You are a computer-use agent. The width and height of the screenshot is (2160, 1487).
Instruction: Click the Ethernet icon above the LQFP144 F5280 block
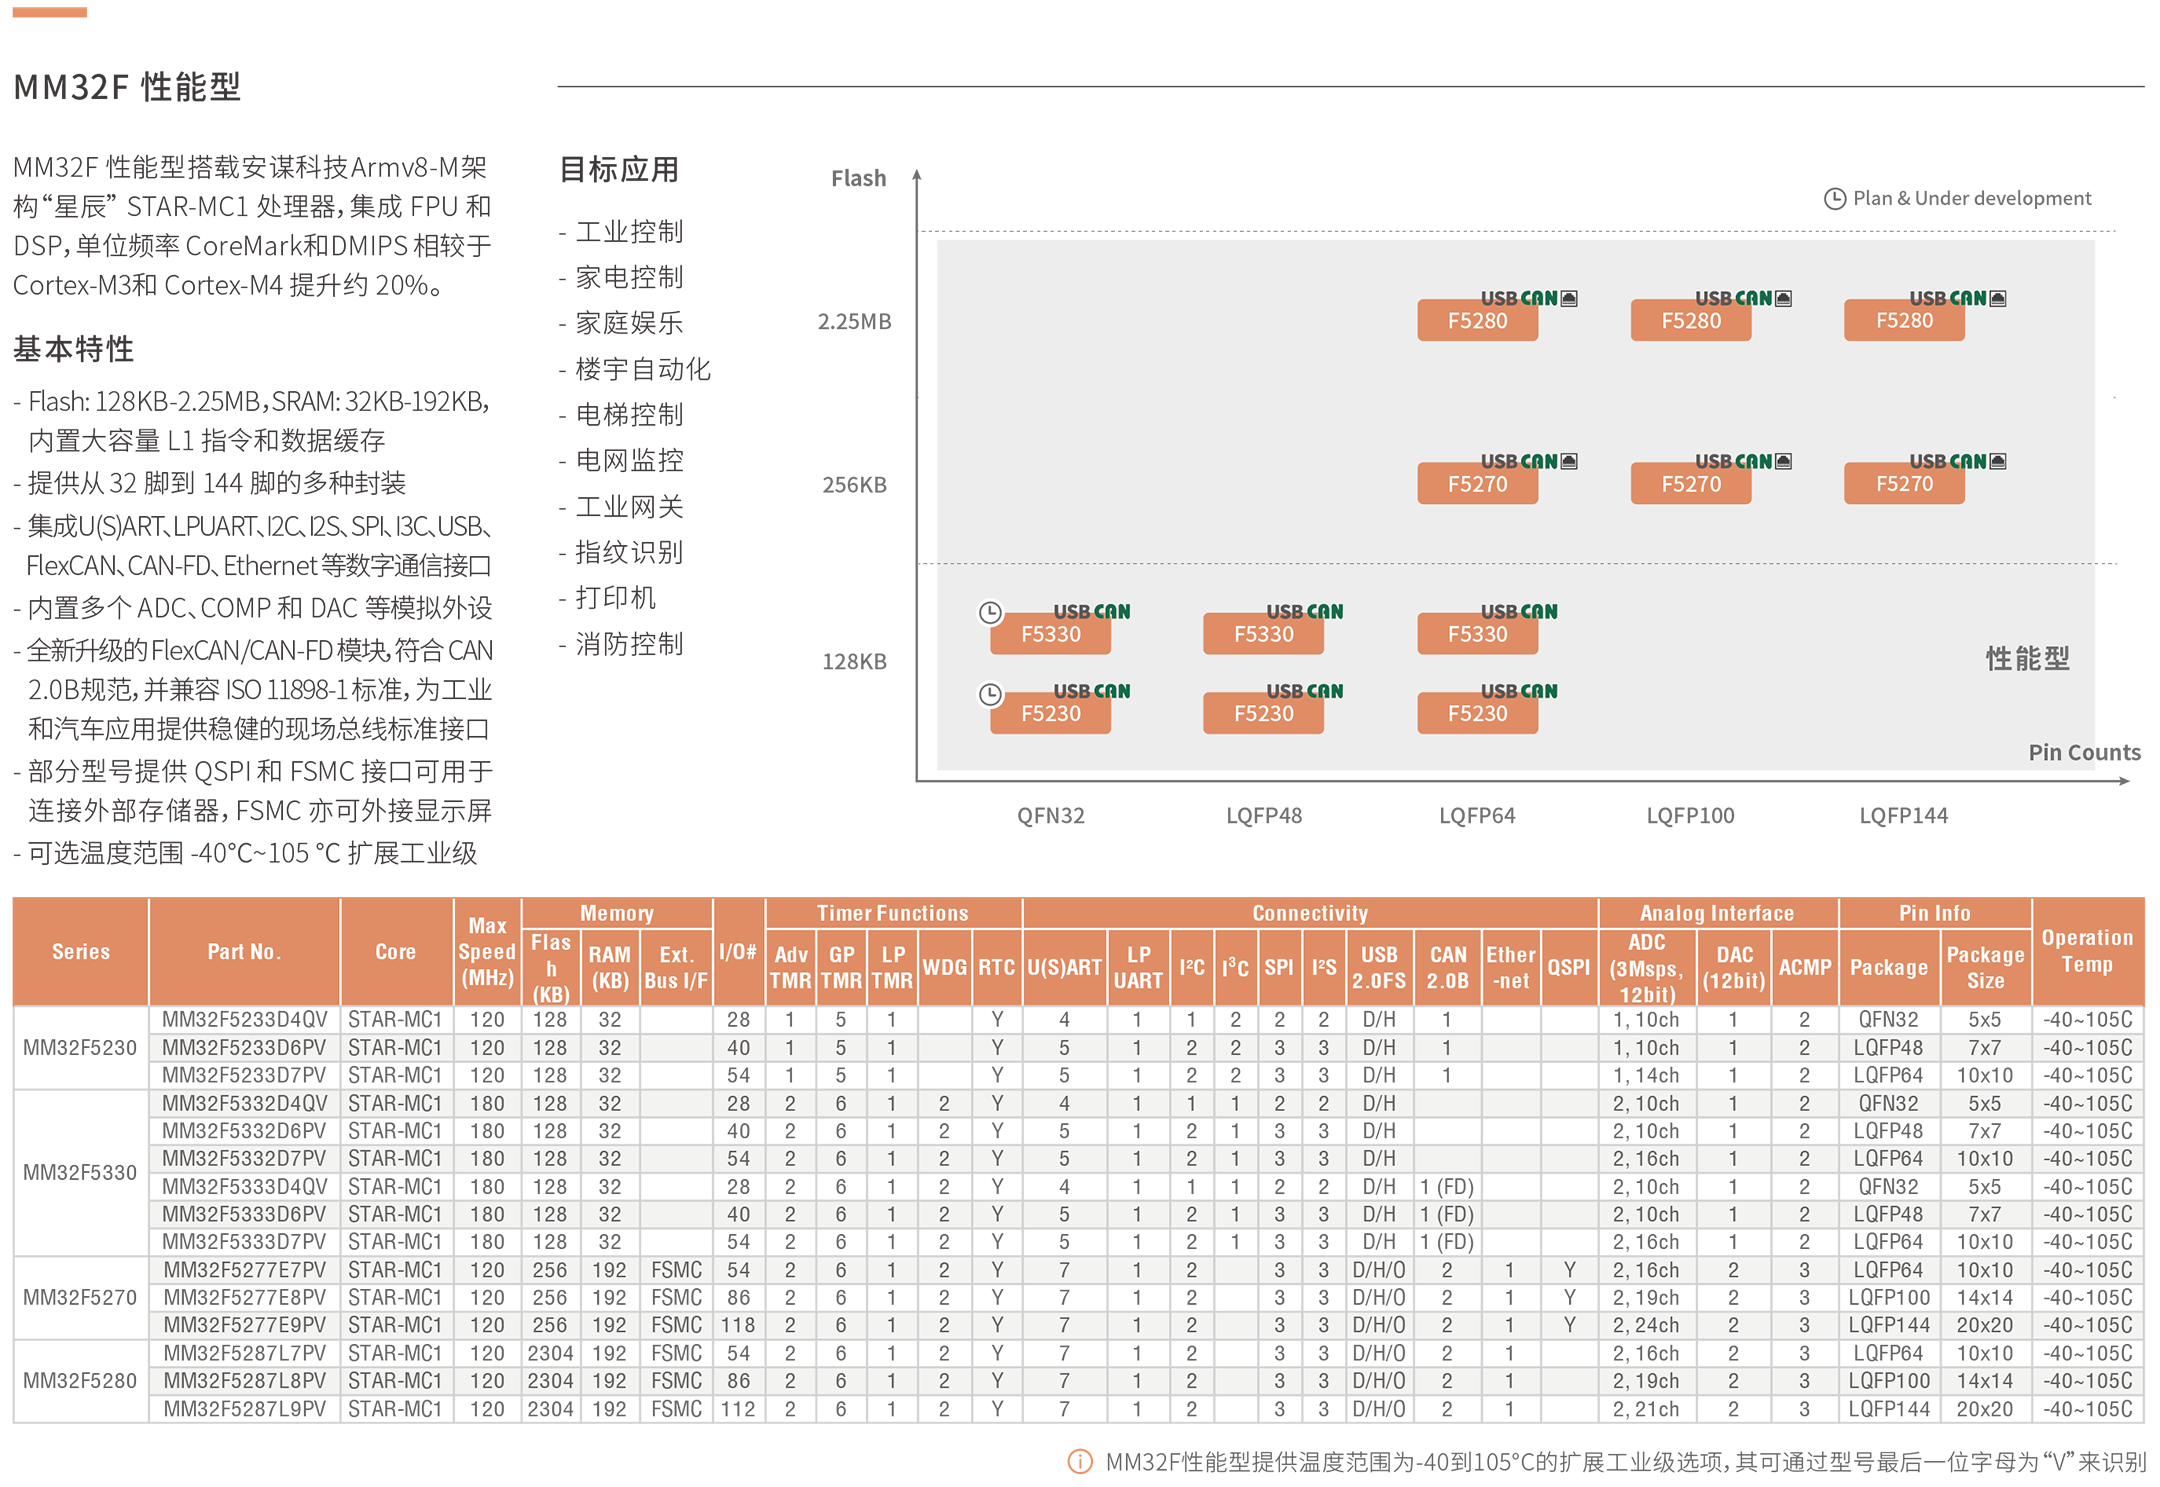(1997, 298)
